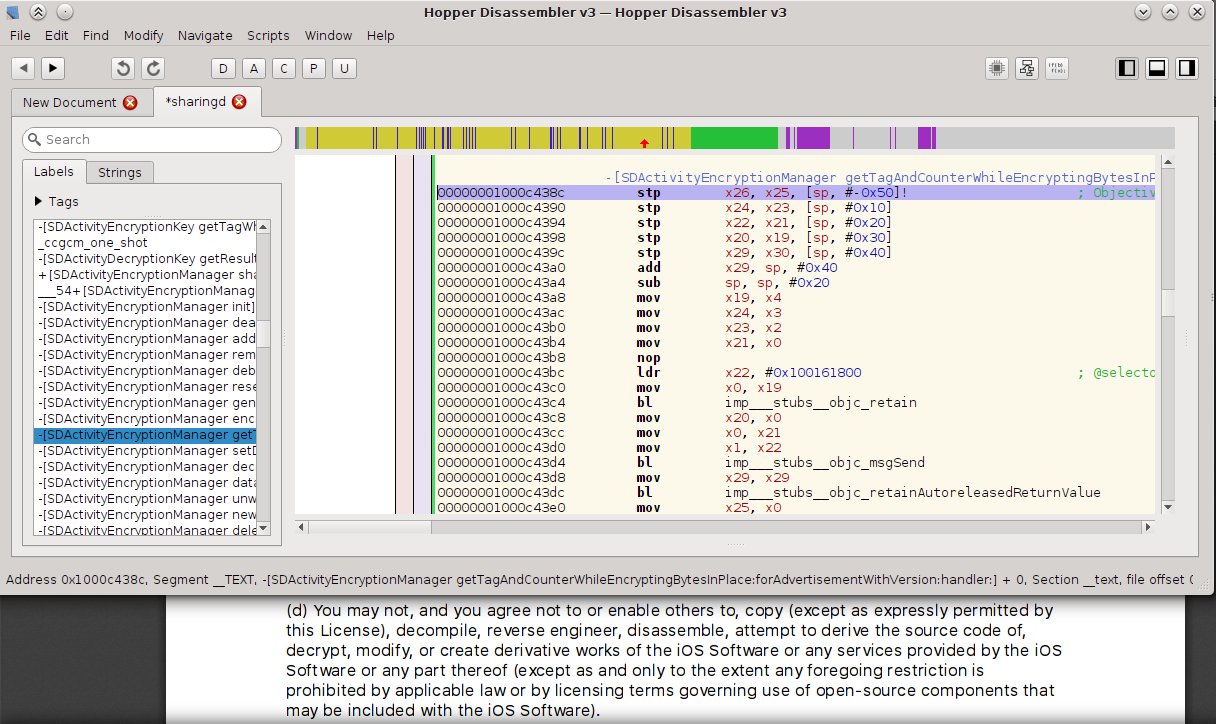Open the Modify menu
Image resolution: width=1216 pixels, height=724 pixels.
[144, 35]
